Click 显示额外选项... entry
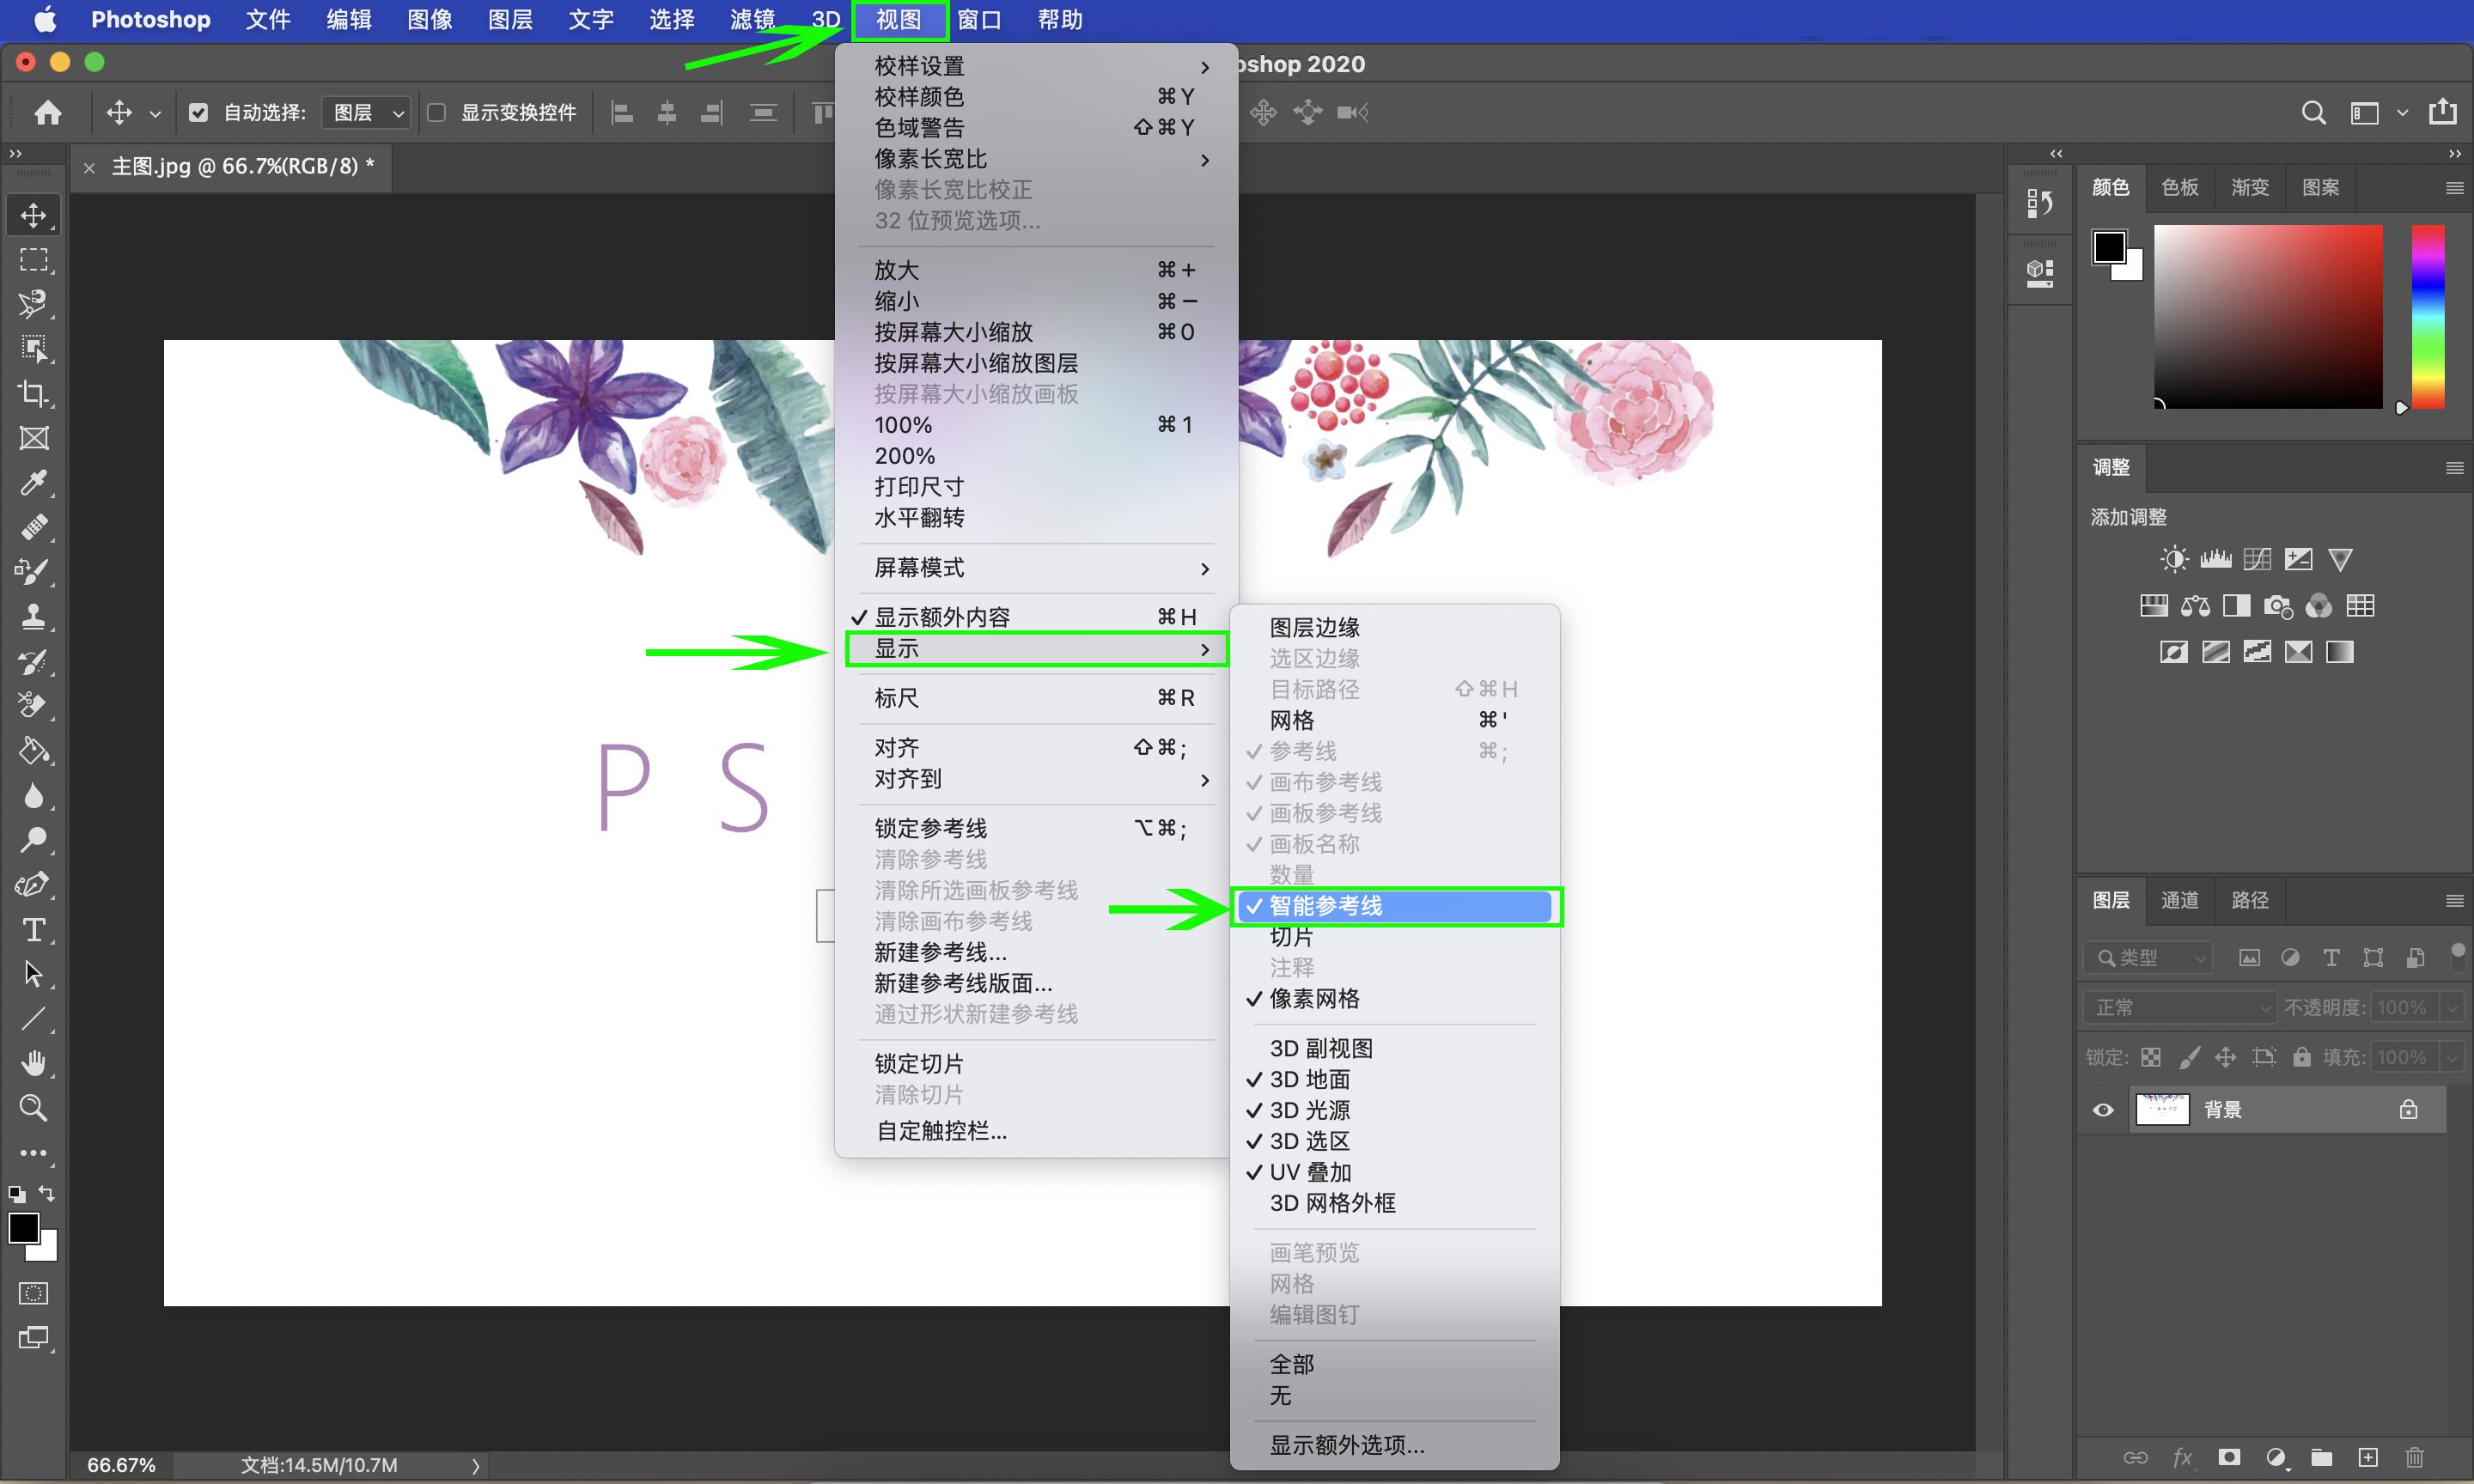 point(1394,1446)
